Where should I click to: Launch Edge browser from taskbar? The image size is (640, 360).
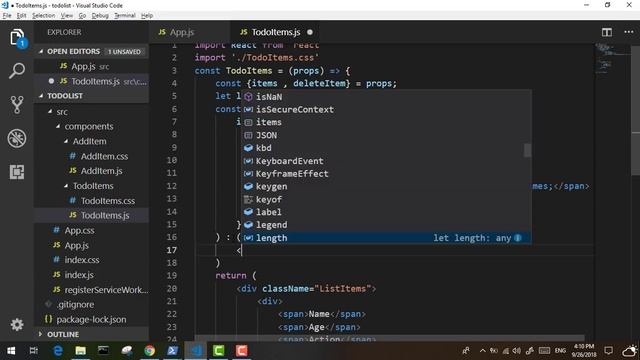pyautogui.click(x=58, y=351)
